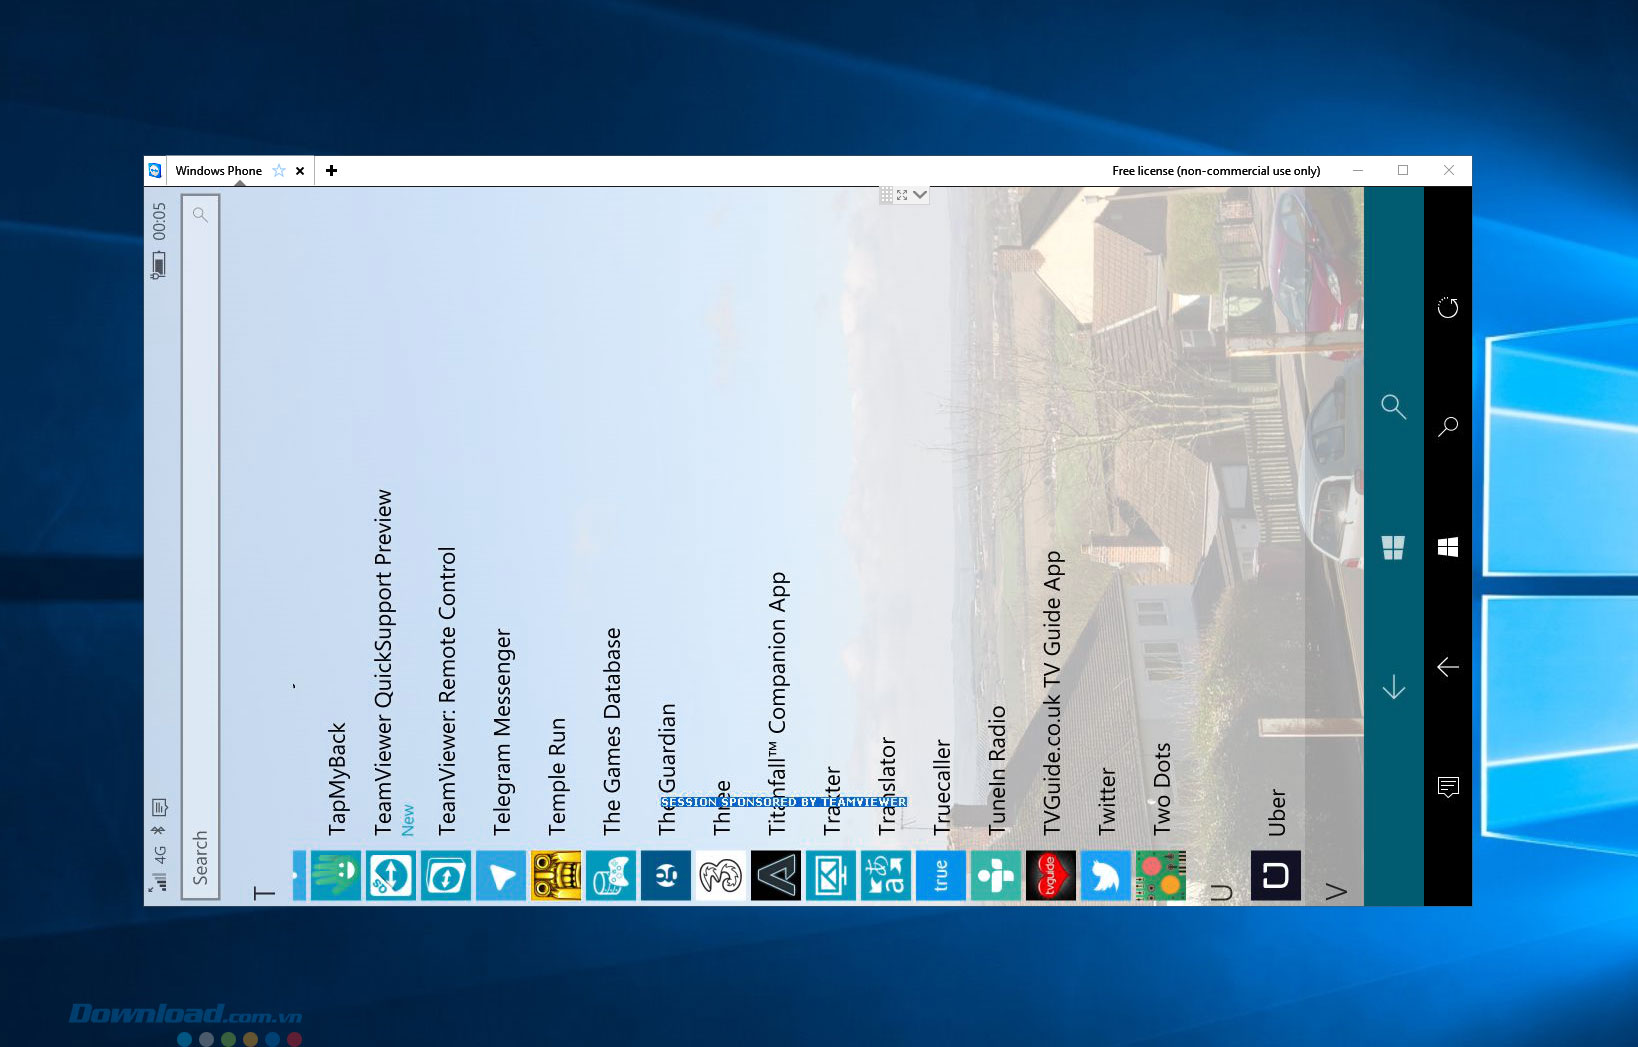
Task: Click rotate screen icon in black sidebar
Action: click(1448, 307)
